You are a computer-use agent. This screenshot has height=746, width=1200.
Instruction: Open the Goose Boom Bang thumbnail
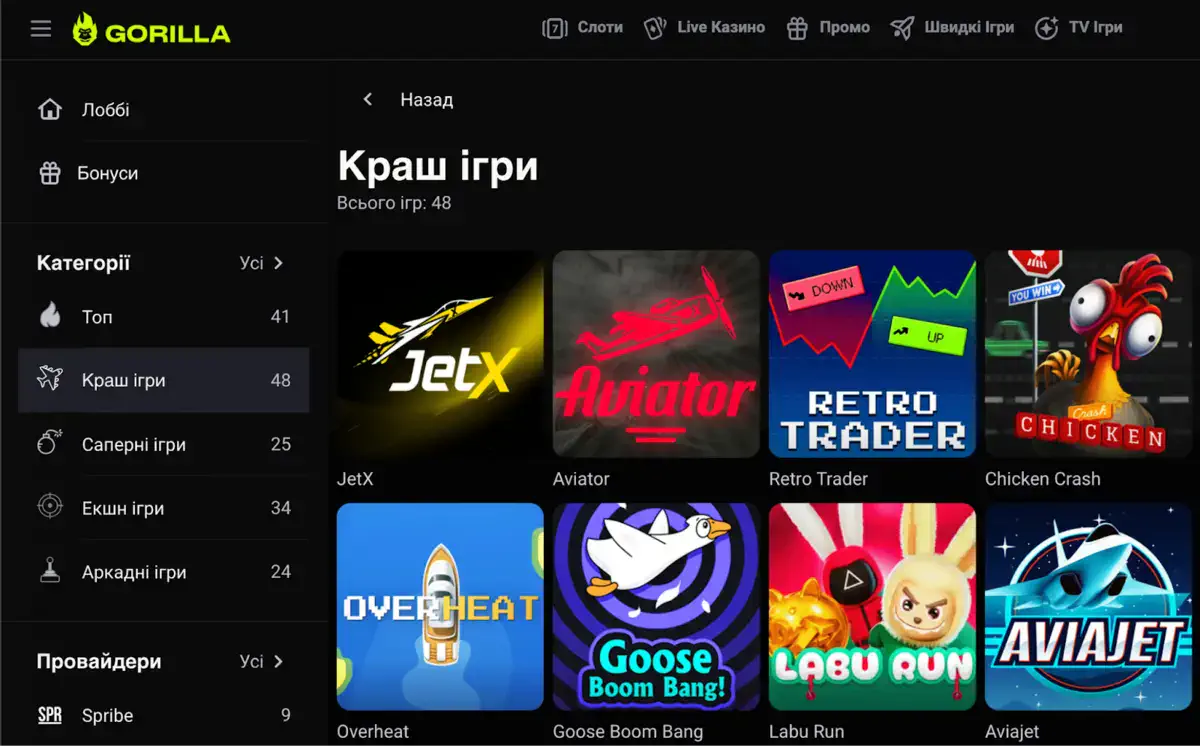click(x=656, y=606)
